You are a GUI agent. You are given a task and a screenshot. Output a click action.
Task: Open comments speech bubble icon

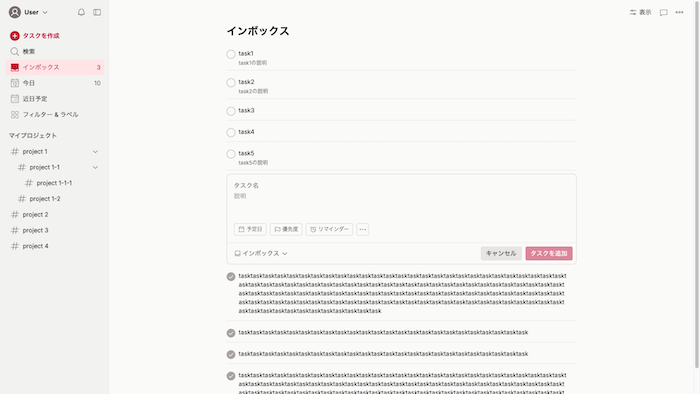[663, 12]
